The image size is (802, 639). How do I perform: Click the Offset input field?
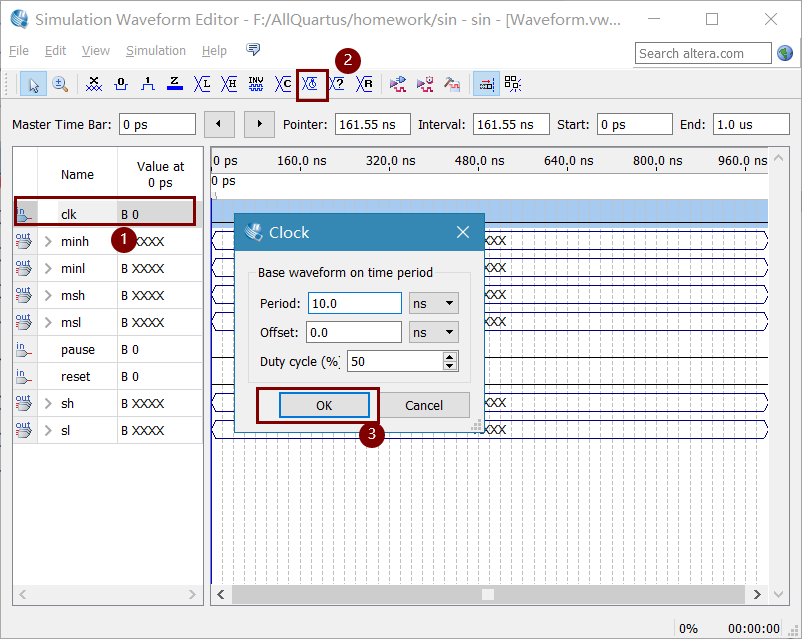(x=354, y=333)
